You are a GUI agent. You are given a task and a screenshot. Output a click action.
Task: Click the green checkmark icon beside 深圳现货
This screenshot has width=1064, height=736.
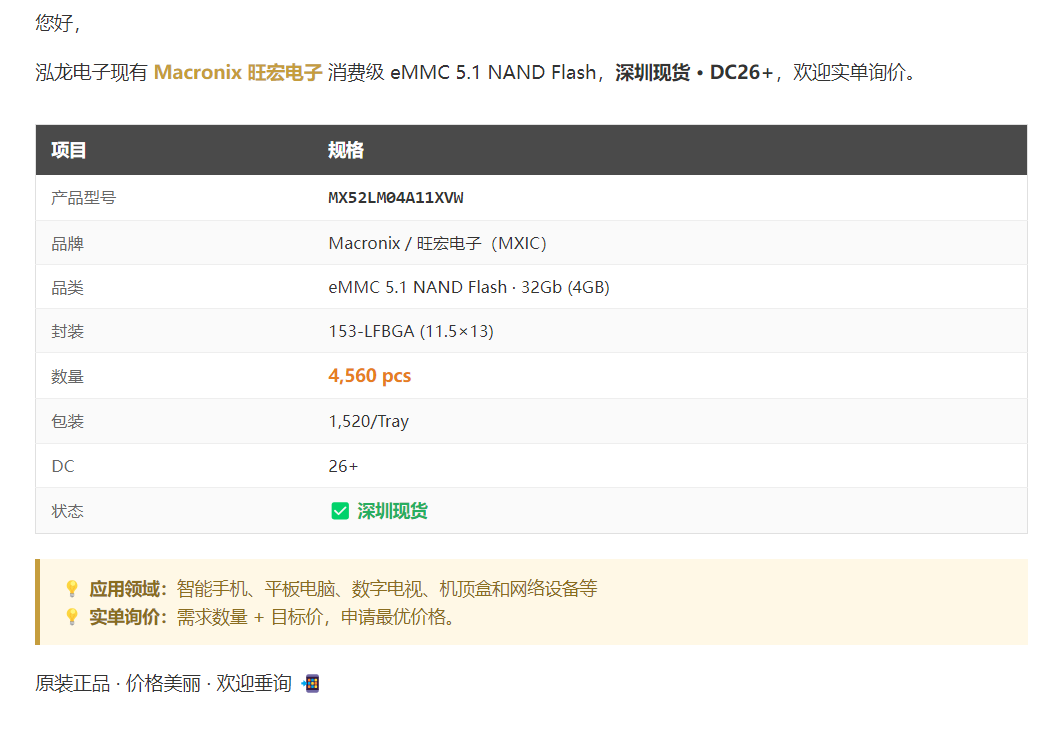point(340,511)
